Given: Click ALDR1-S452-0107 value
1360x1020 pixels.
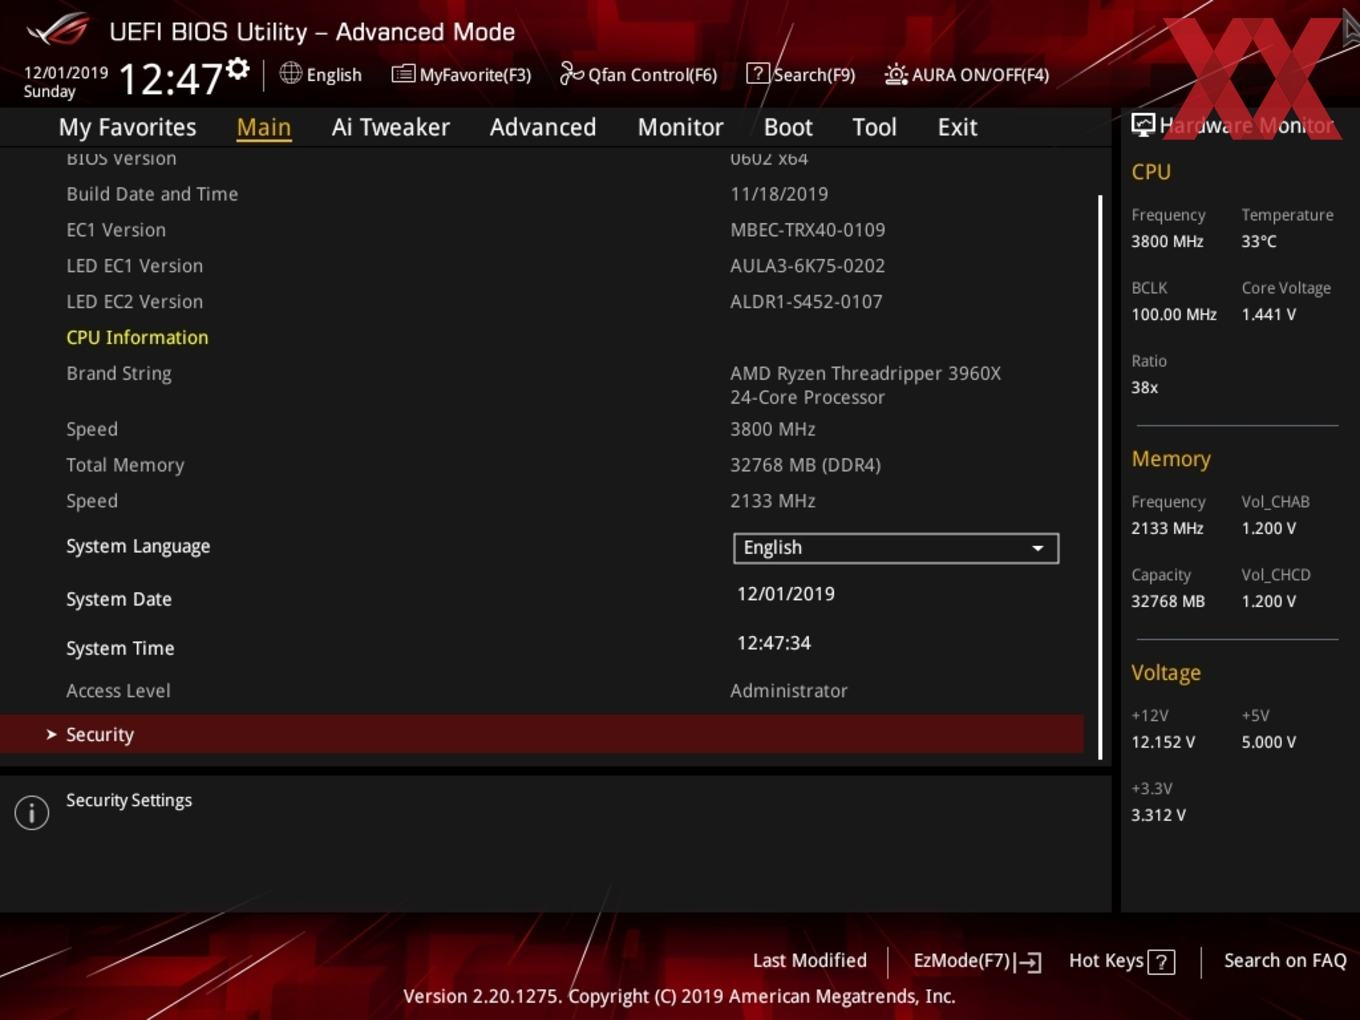Looking at the screenshot, I should [x=806, y=302].
